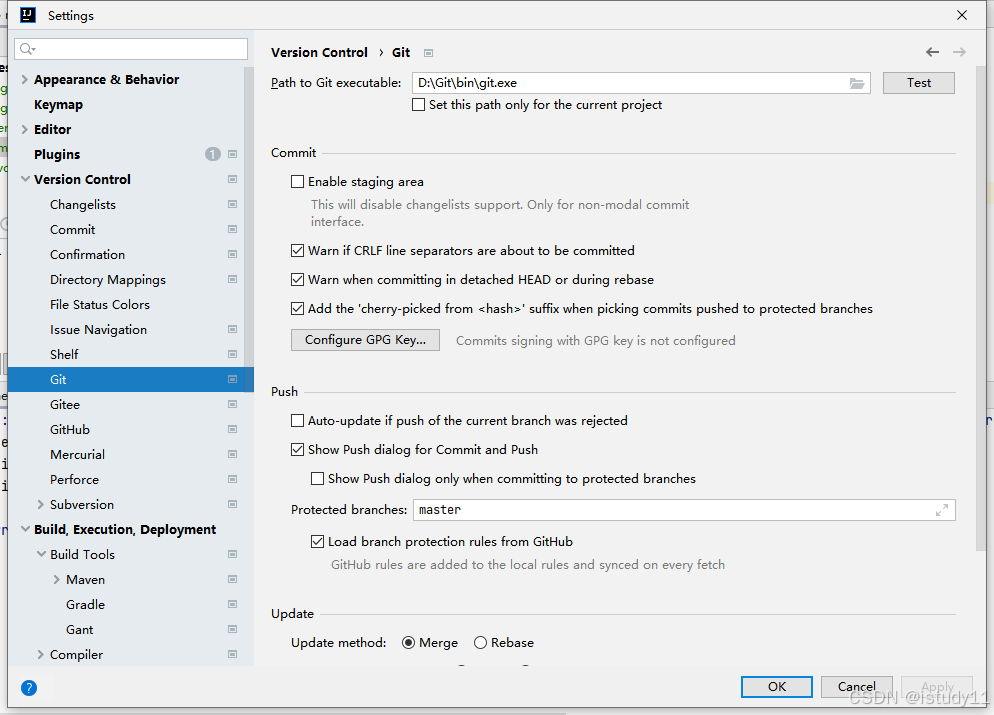Expand the Subversion node arrow
This screenshot has height=715, width=994.
click(x=41, y=505)
